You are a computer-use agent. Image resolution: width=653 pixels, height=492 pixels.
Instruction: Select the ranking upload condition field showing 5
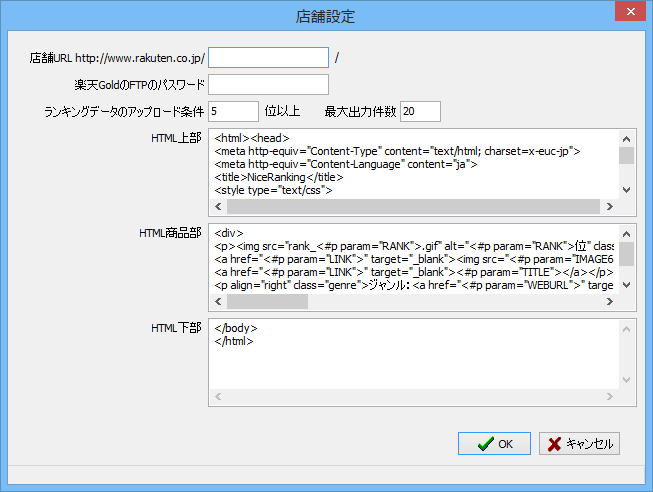[x=233, y=110]
